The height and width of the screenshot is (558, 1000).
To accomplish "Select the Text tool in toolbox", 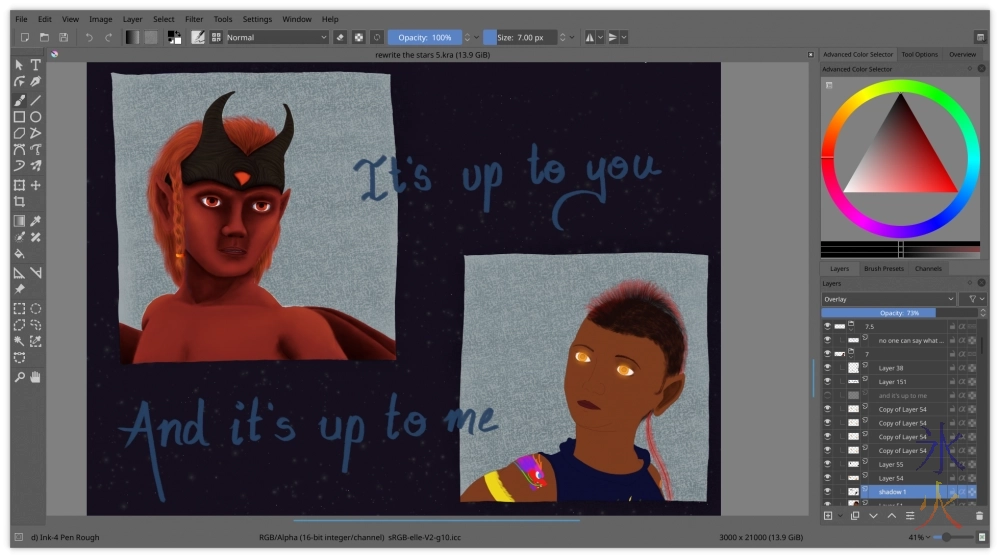I will [36, 65].
